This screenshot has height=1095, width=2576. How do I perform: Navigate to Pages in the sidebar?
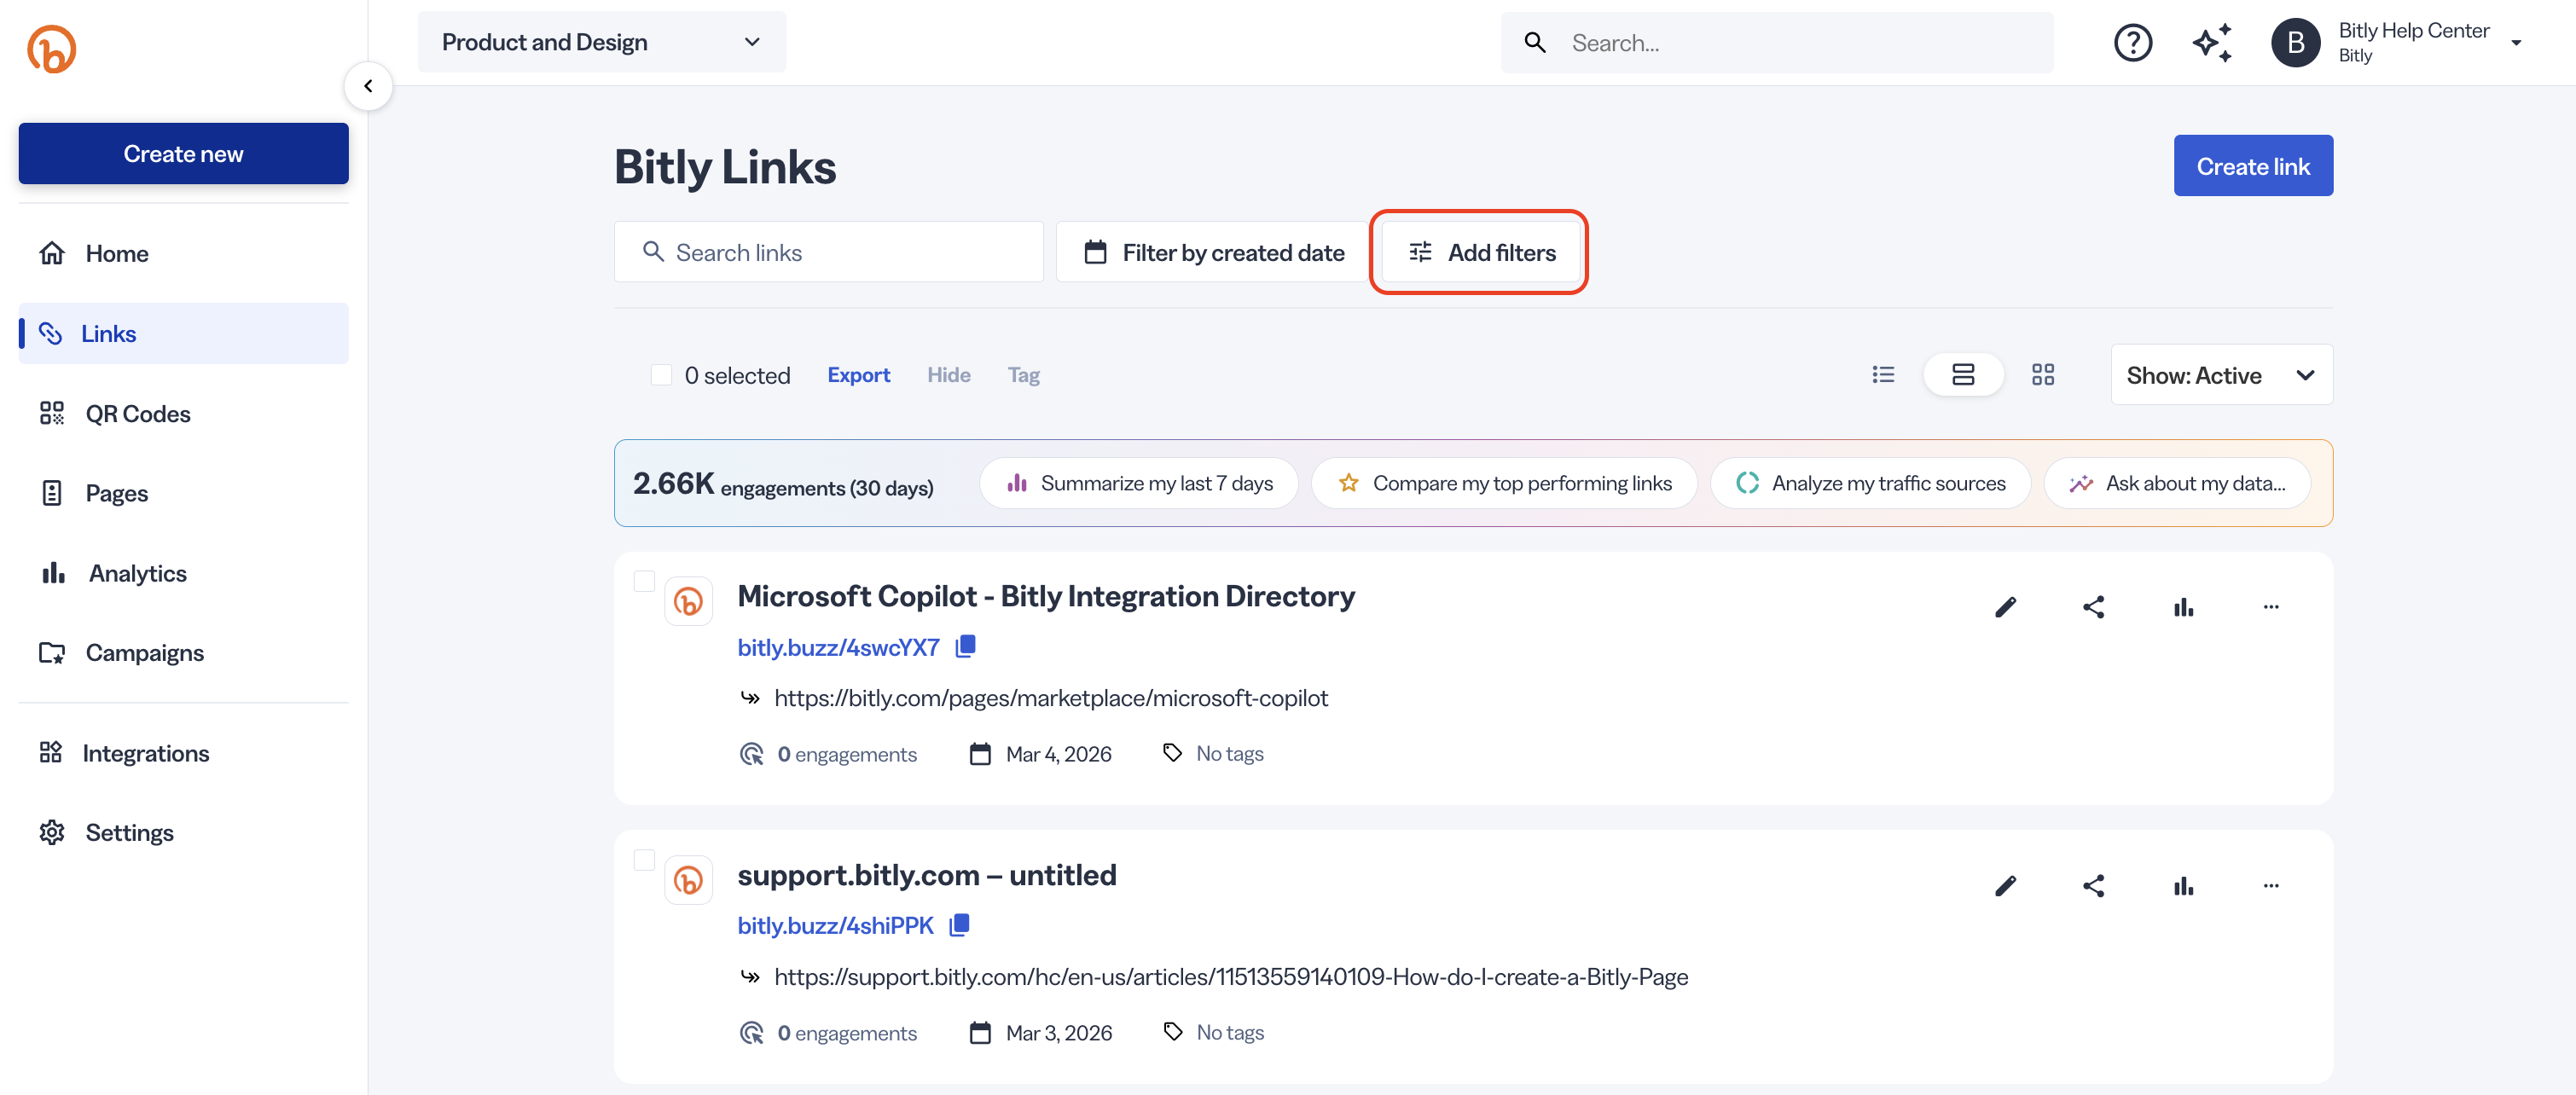pyautogui.click(x=184, y=493)
